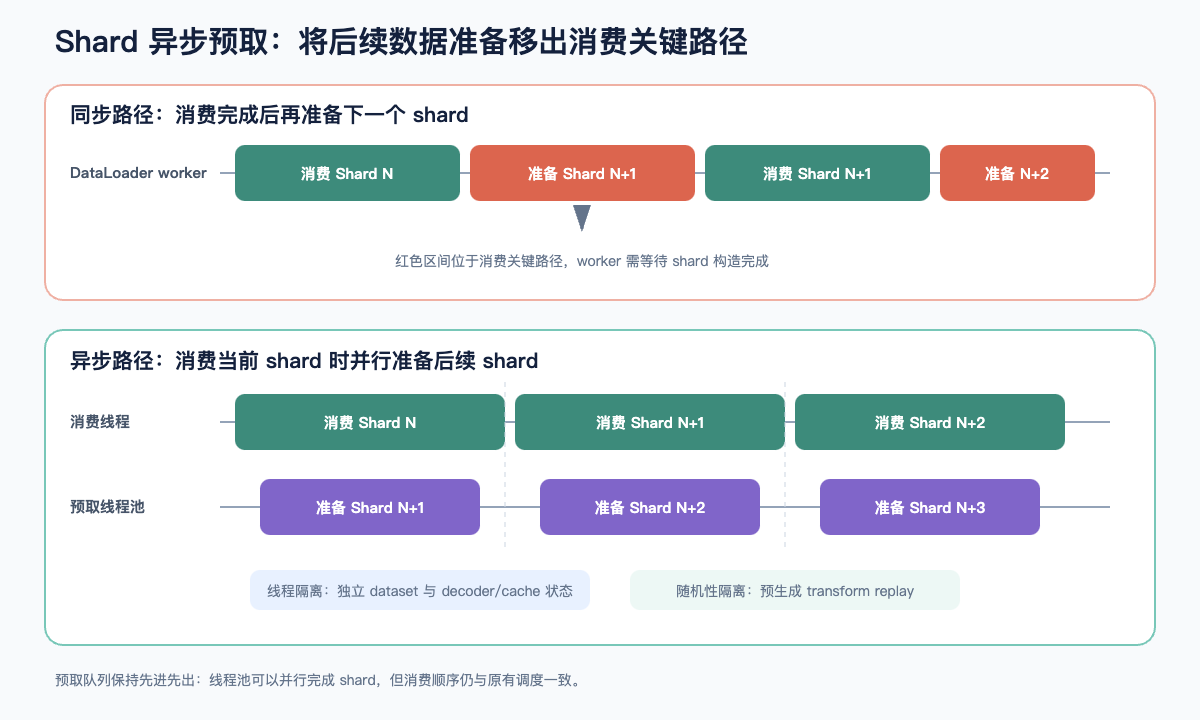Click the title "Shard 异步预取" heading
The width and height of the screenshot is (1200, 720).
[401, 42]
